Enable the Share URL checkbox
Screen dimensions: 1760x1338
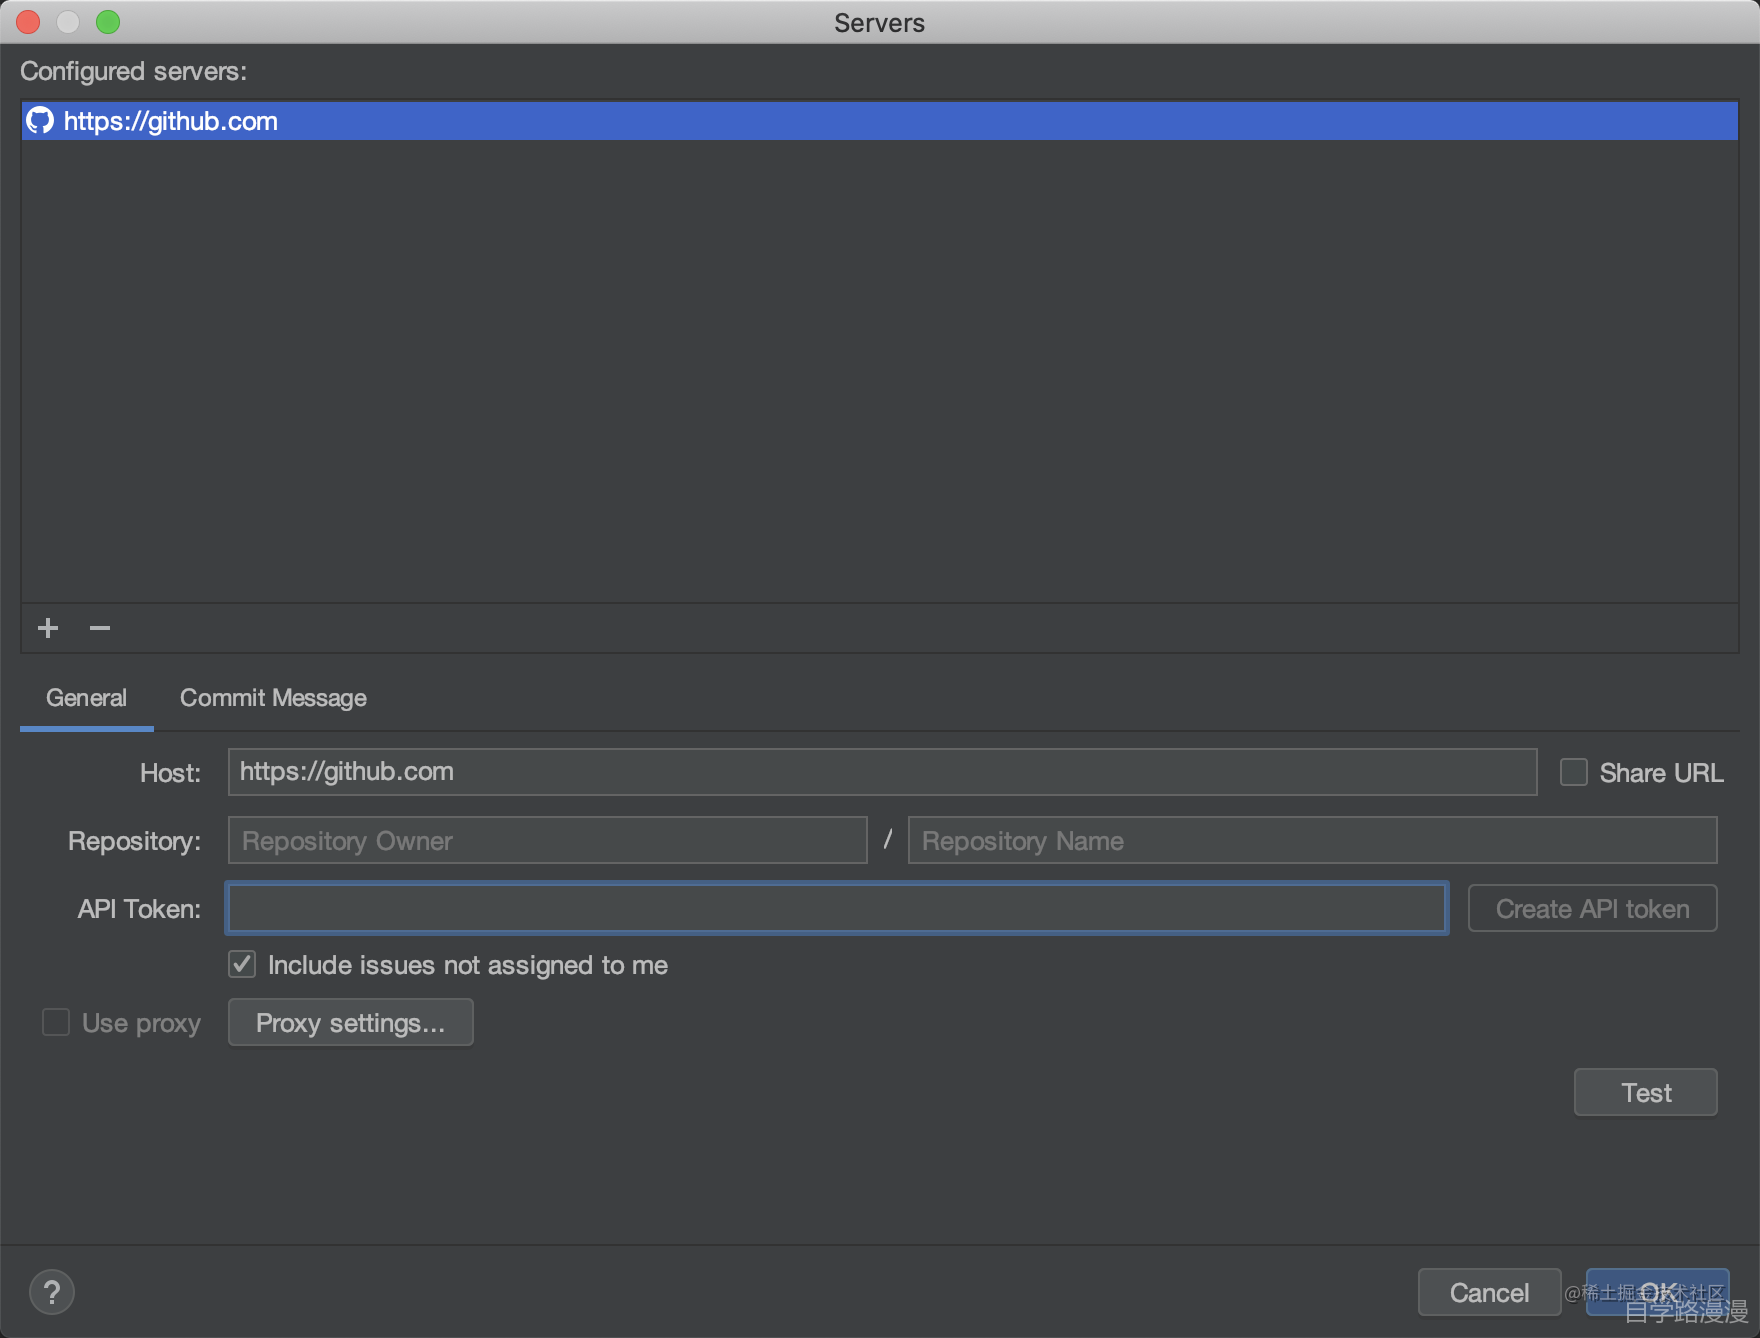coord(1574,772)
